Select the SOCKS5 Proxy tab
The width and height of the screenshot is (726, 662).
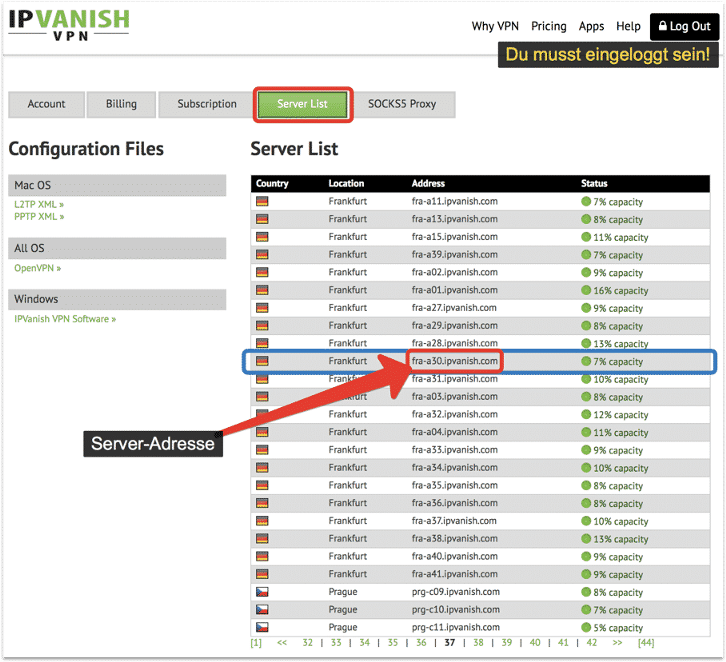pyautogui.click(x=403, y=104)
